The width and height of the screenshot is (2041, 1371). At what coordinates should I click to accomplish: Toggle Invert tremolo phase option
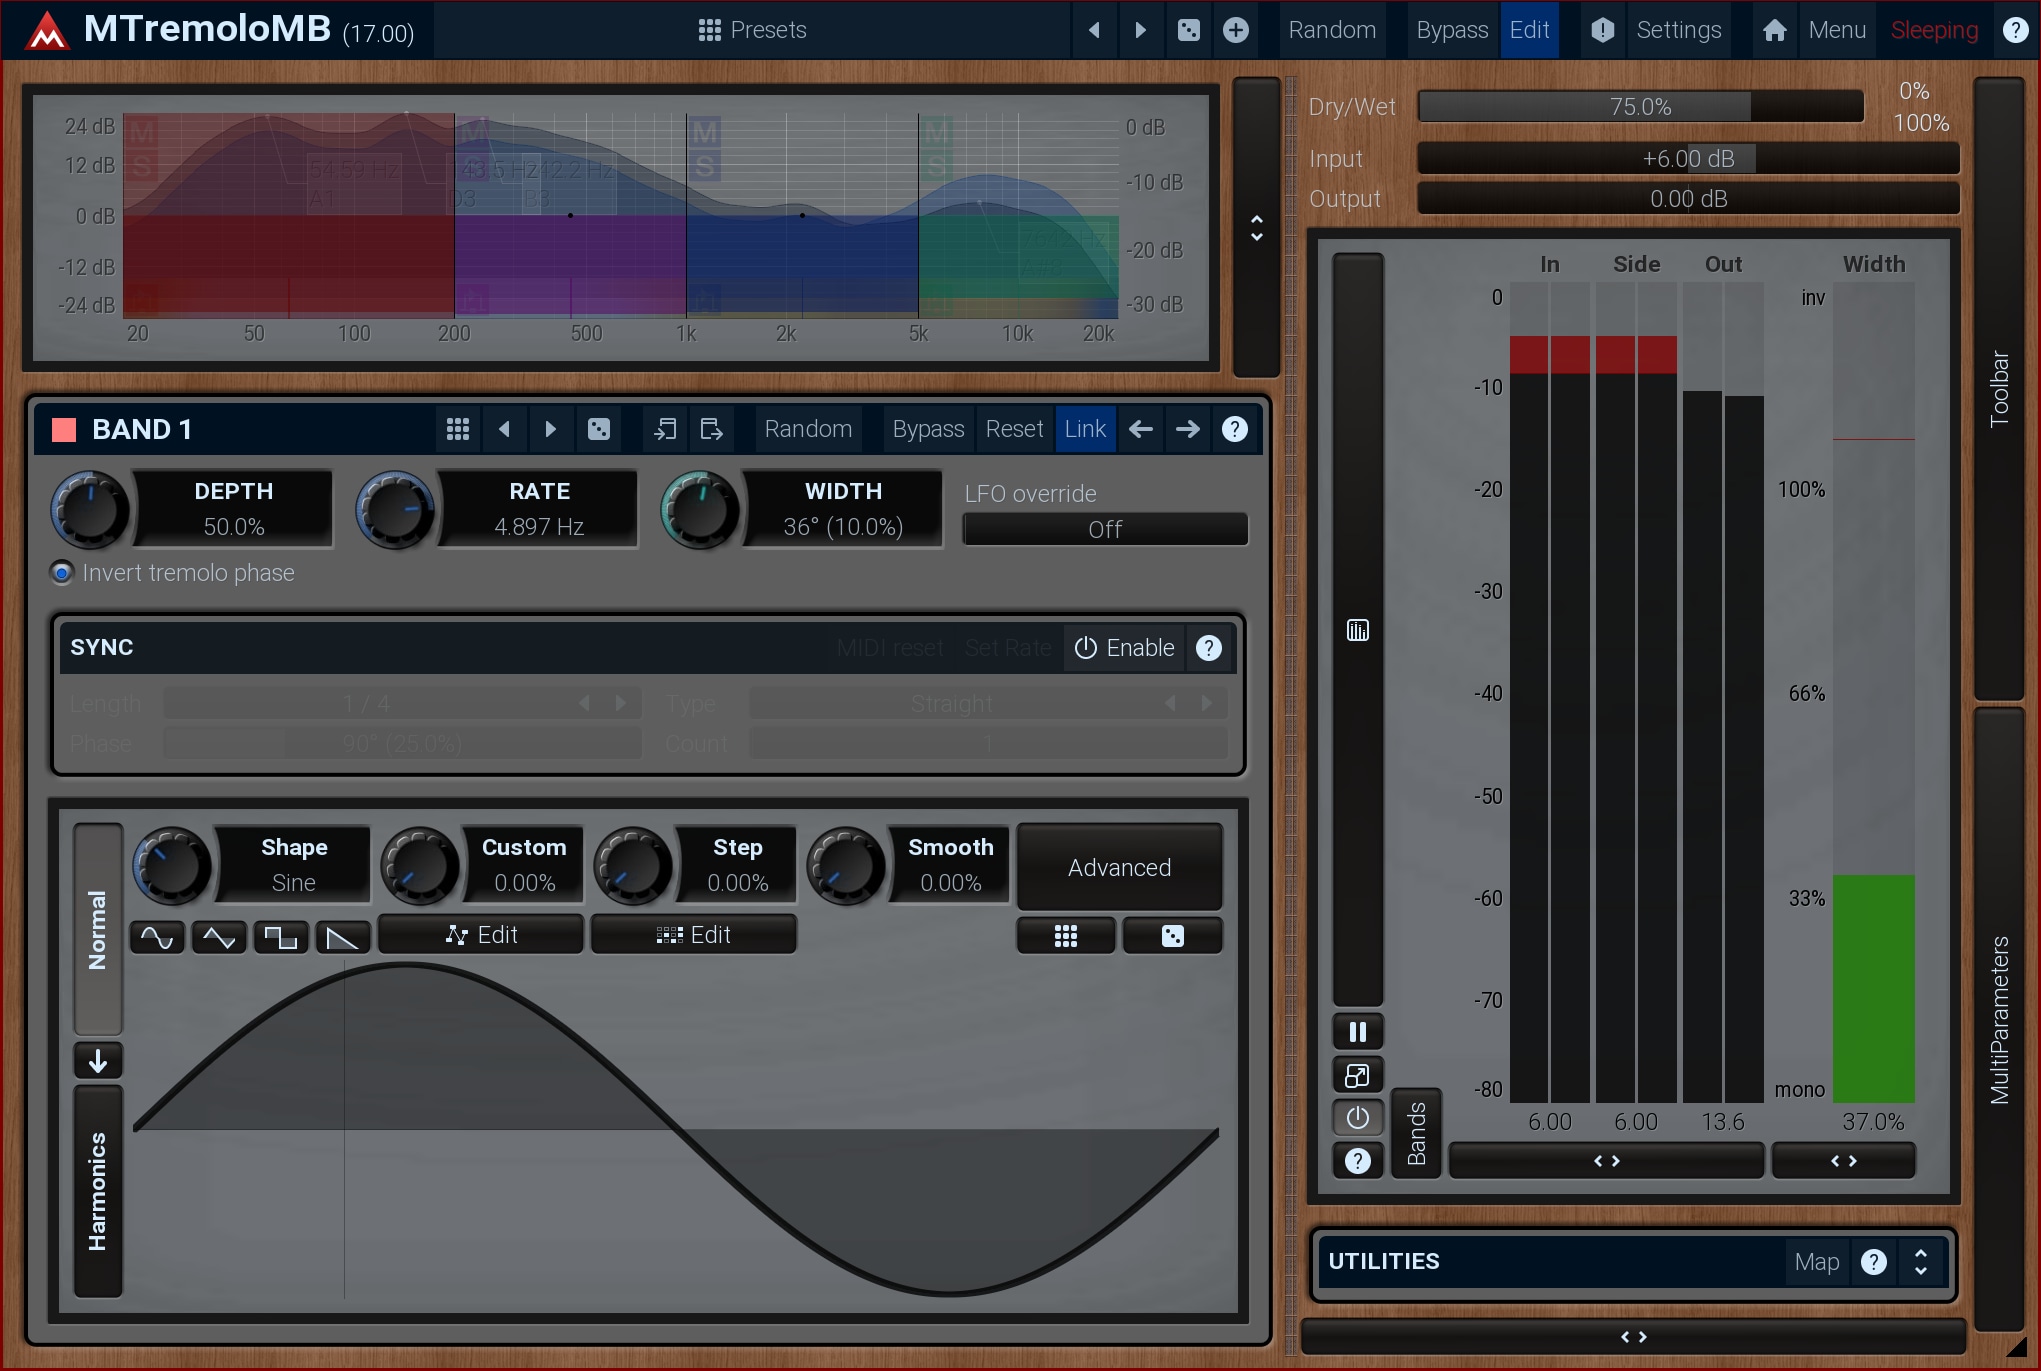[63, 573]
